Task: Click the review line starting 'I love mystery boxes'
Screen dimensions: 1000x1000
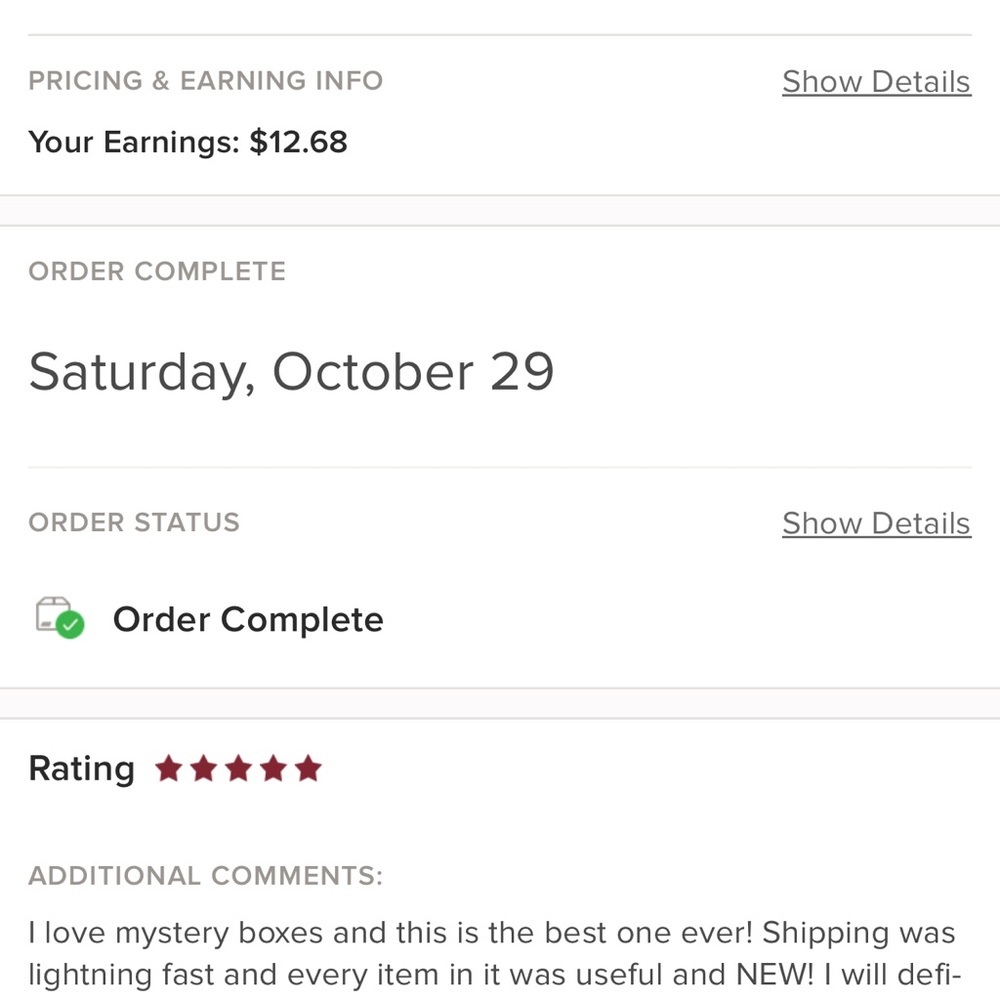Action: point(491,933)
